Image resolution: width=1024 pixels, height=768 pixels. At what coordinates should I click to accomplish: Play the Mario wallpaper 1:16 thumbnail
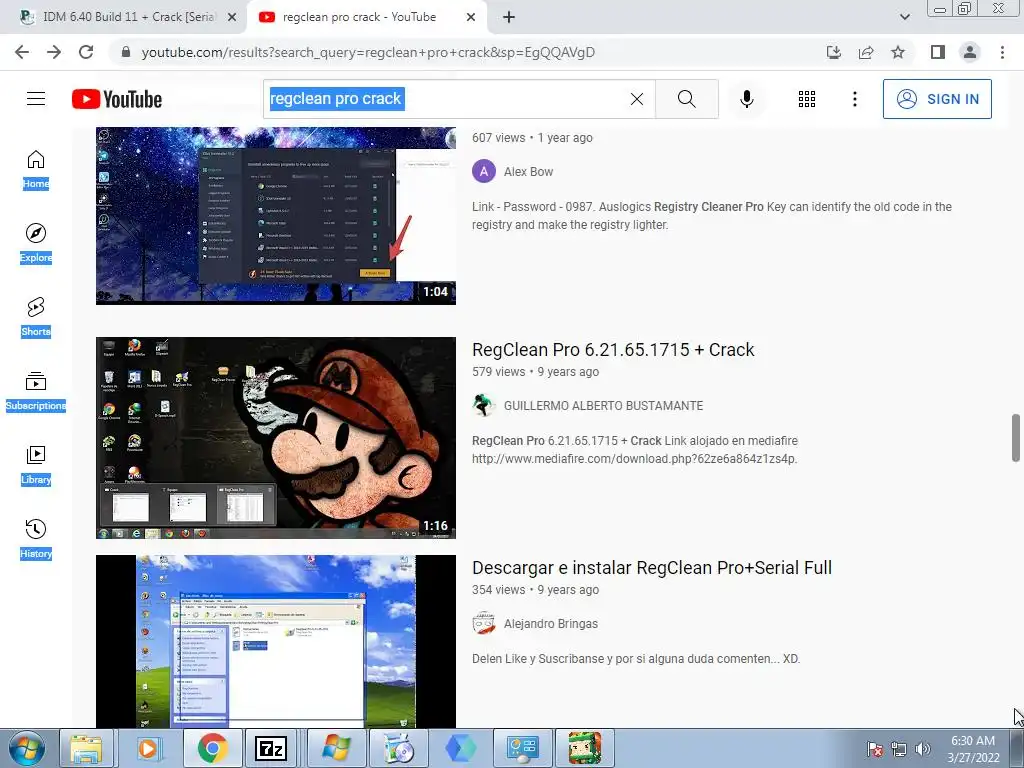point(276,438)
